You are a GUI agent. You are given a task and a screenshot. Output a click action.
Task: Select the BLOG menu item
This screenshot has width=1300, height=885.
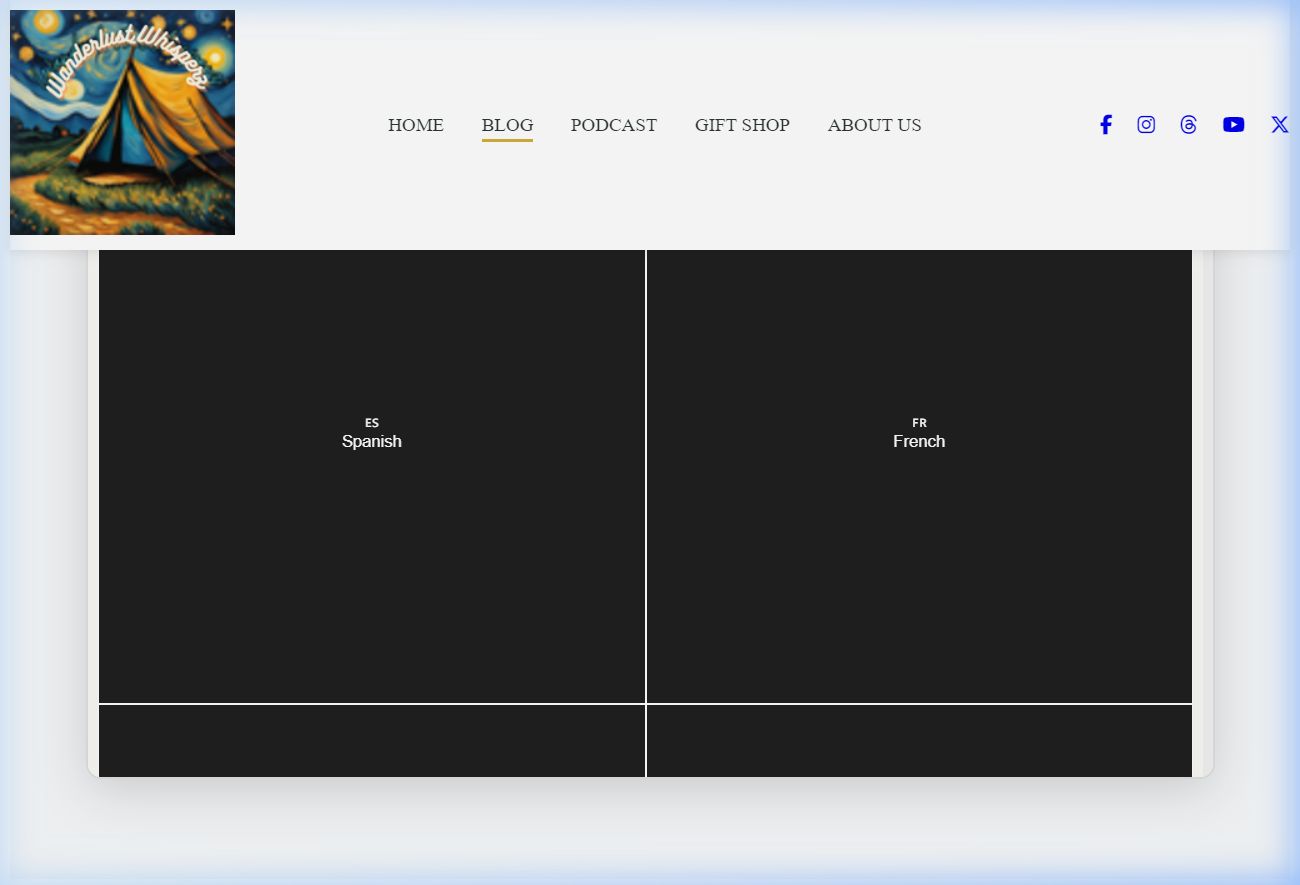pyautogui.click(x=507, y=125)
